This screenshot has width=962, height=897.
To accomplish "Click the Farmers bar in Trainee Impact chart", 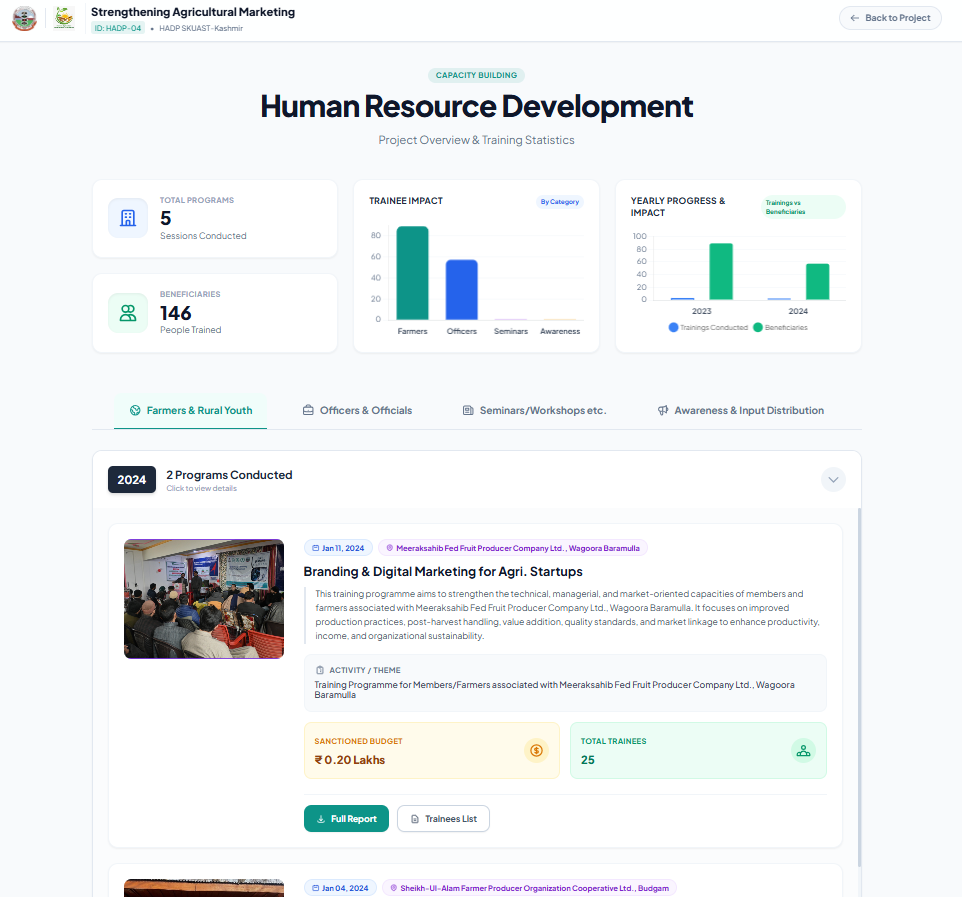I will [412, 275].
